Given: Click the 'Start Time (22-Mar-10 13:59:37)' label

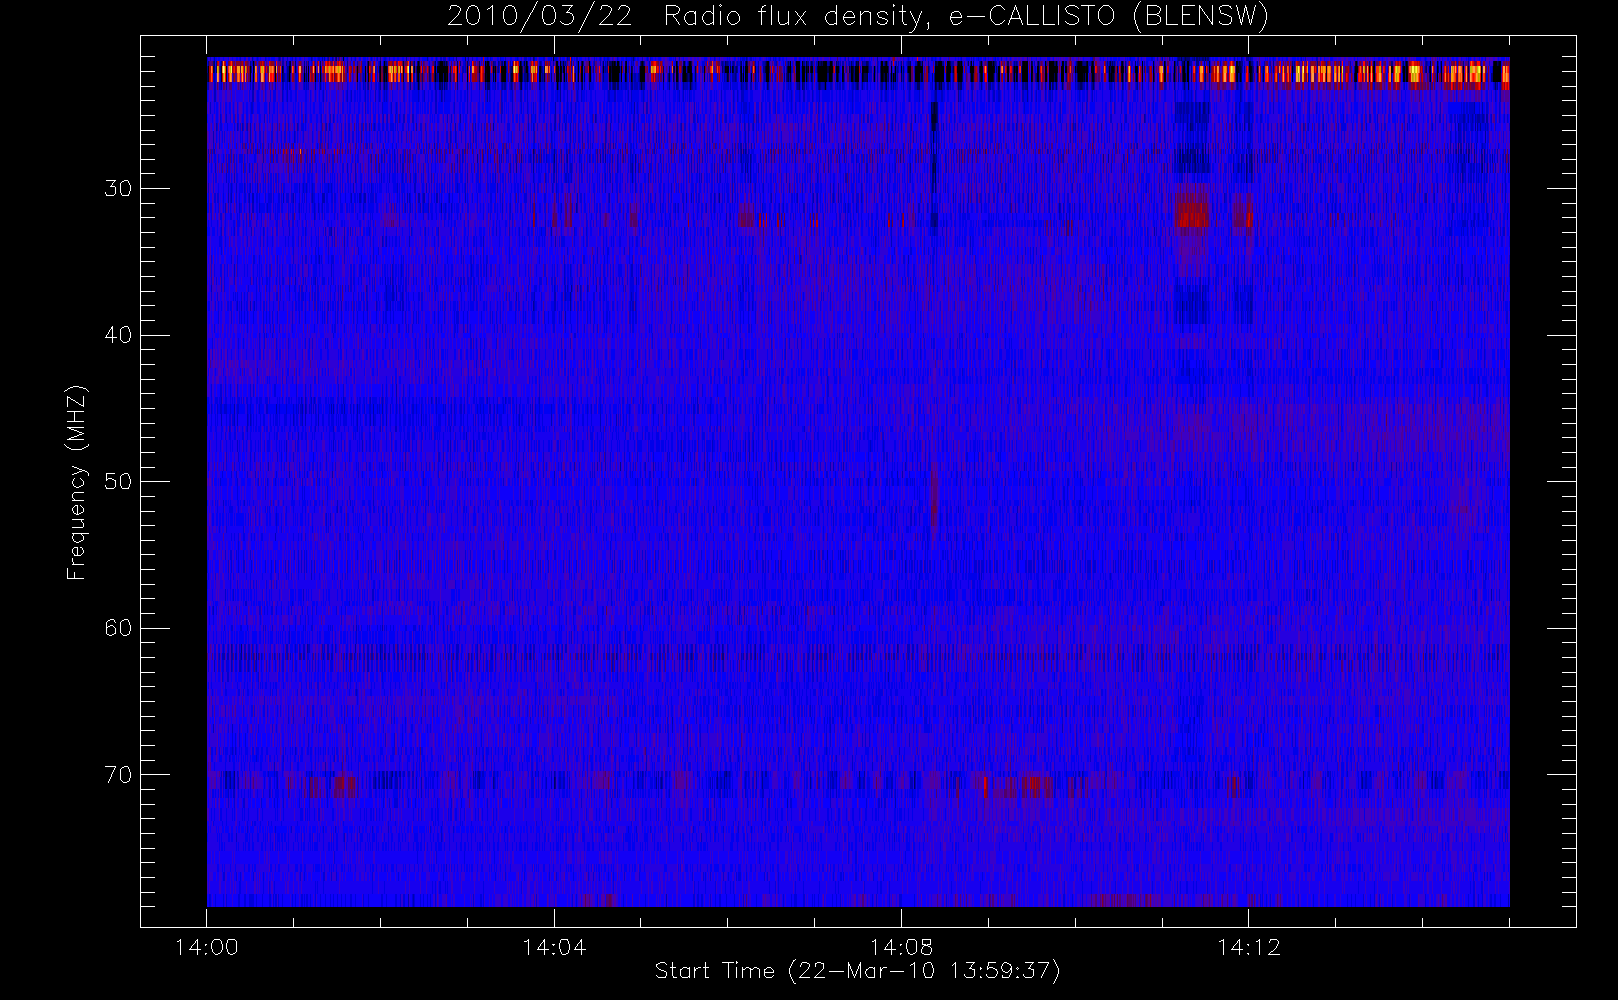Looking at the screenshot, I should point(857,971).
